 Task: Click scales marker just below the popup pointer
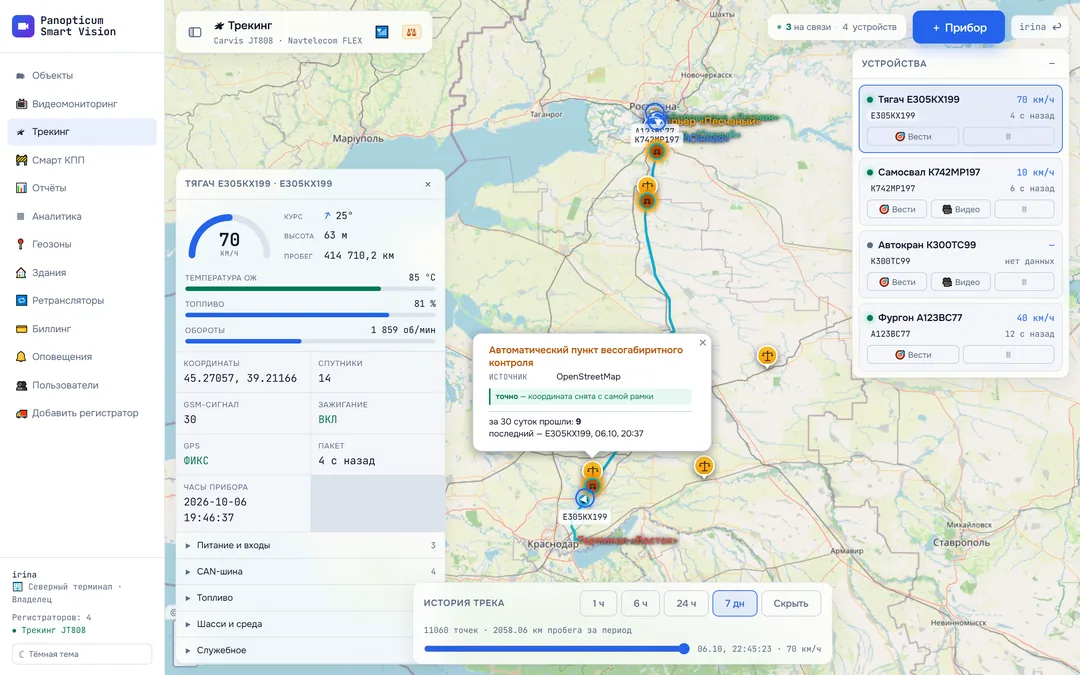pos(592,471)
